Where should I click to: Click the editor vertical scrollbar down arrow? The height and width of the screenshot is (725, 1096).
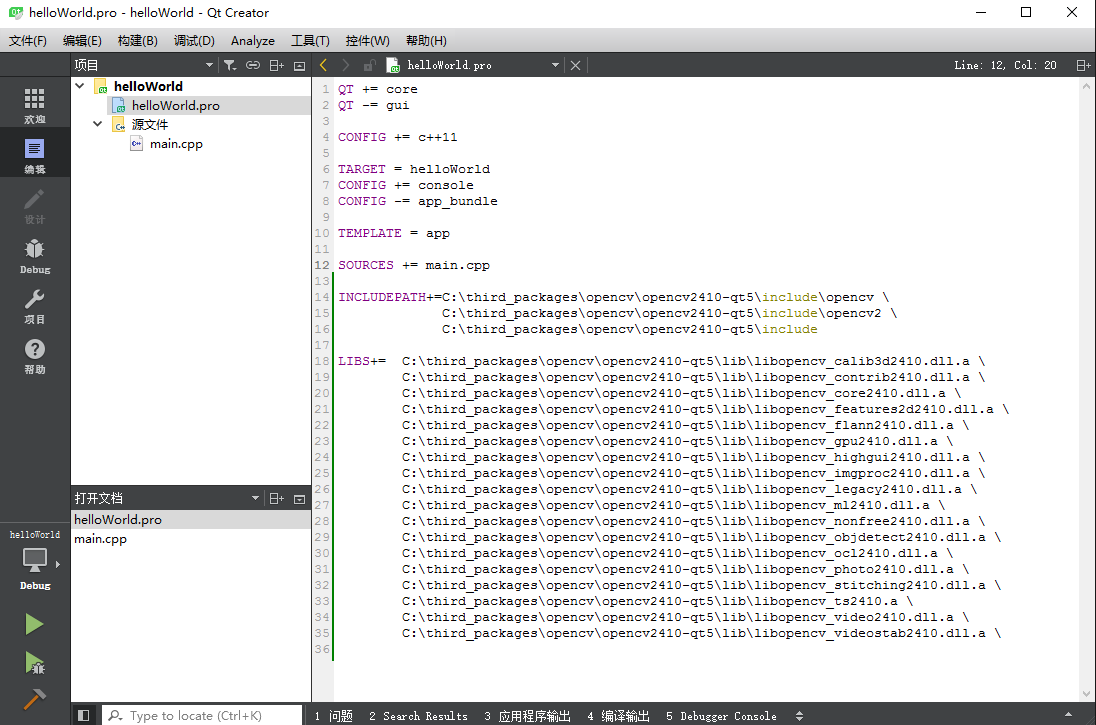click(1086, 694)
